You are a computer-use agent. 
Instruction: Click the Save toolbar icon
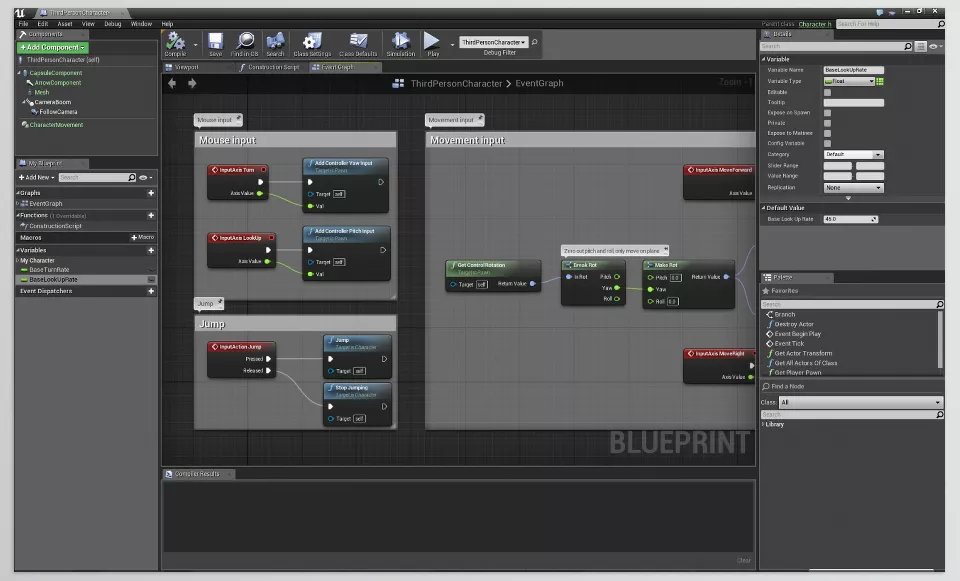[216, 44]
